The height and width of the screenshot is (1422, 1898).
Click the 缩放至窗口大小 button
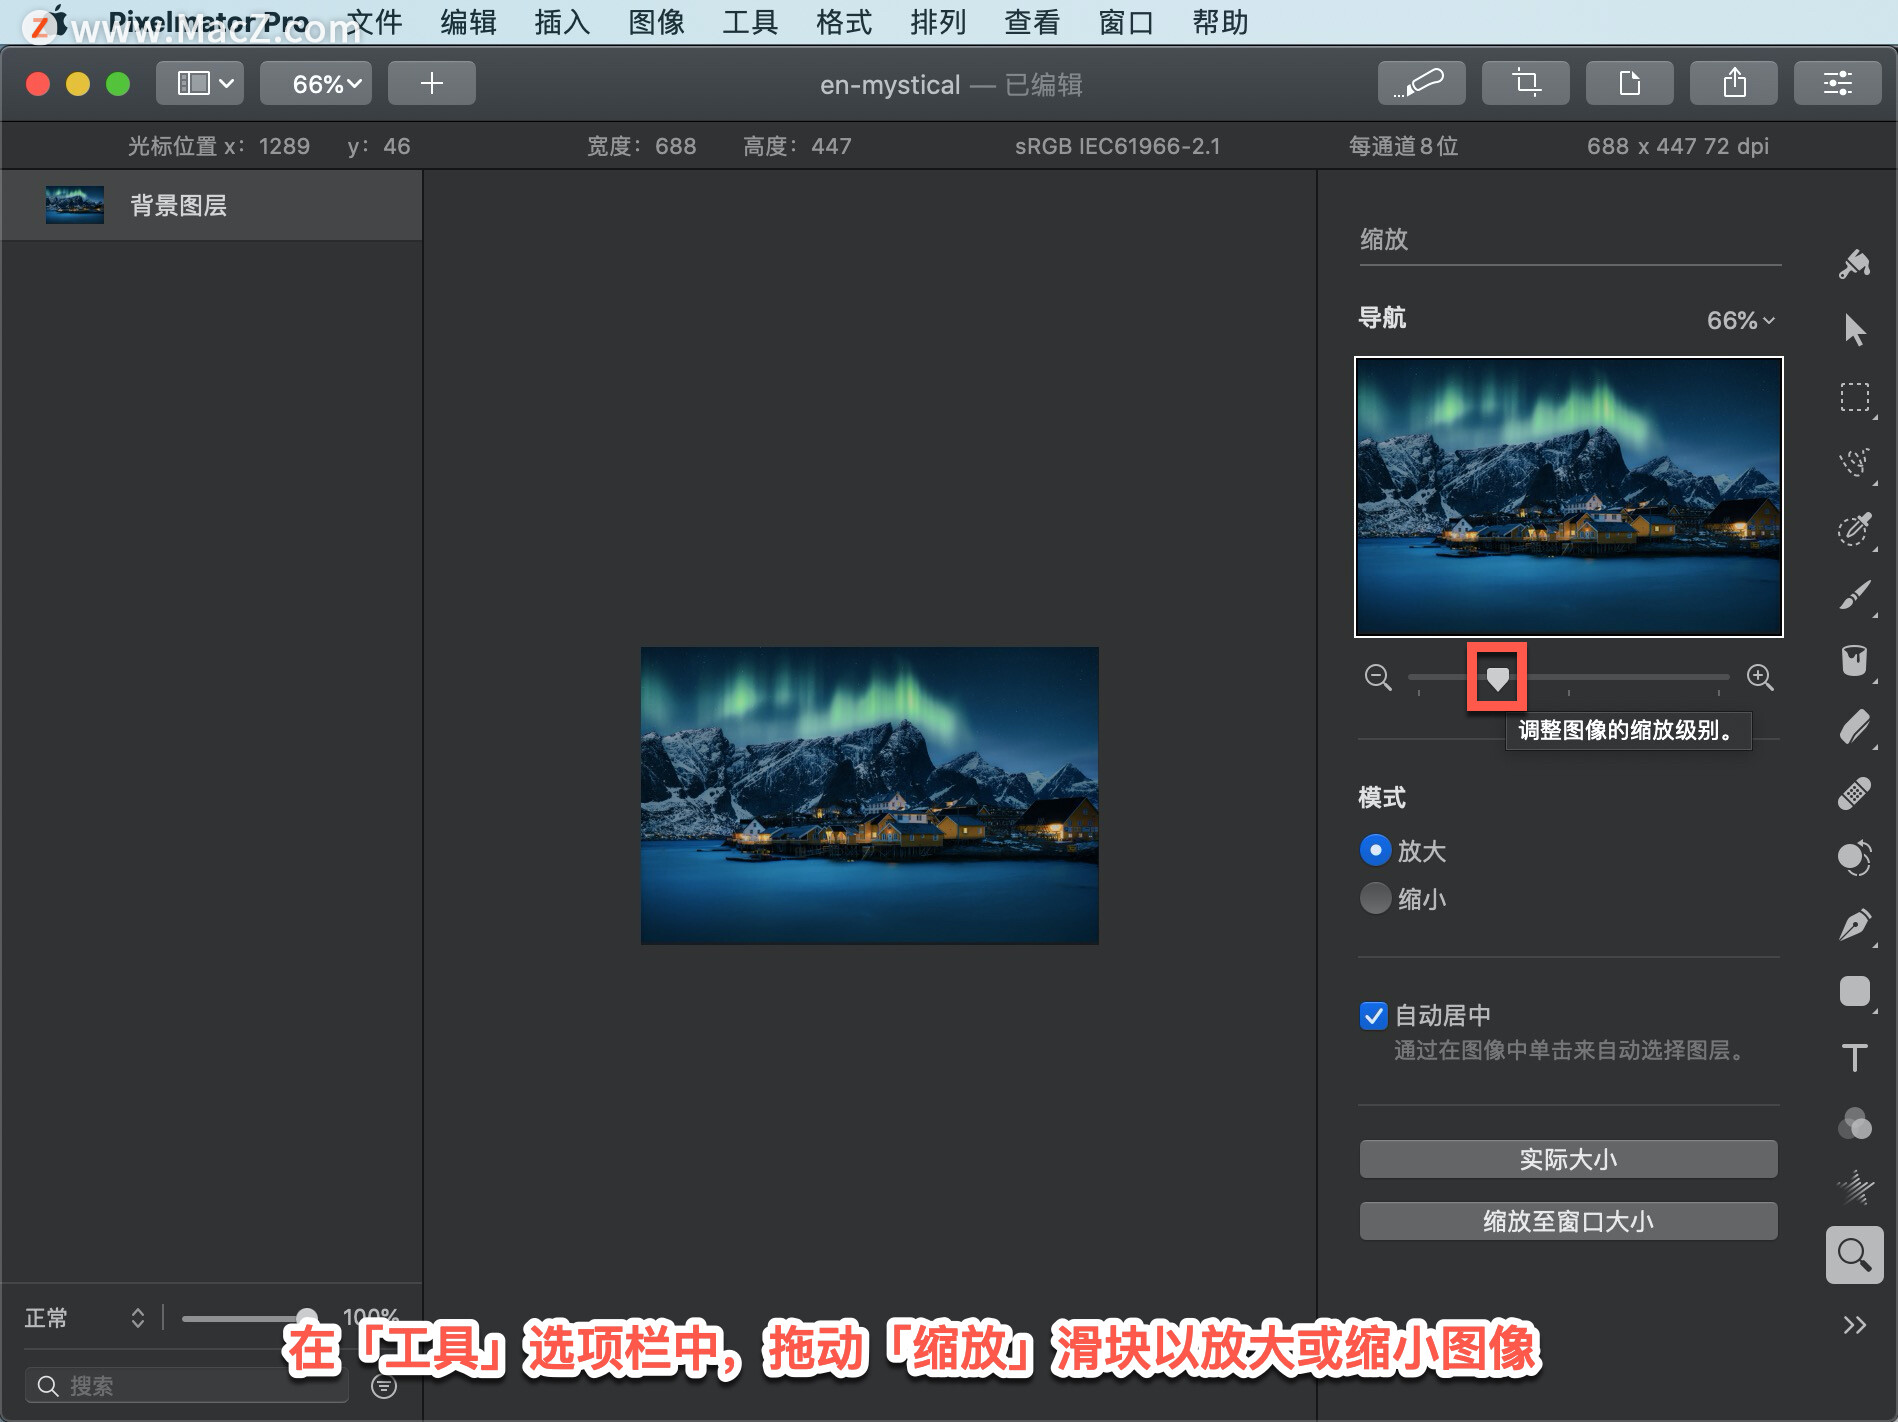pyautogui.click(x=1568, y=1221)
